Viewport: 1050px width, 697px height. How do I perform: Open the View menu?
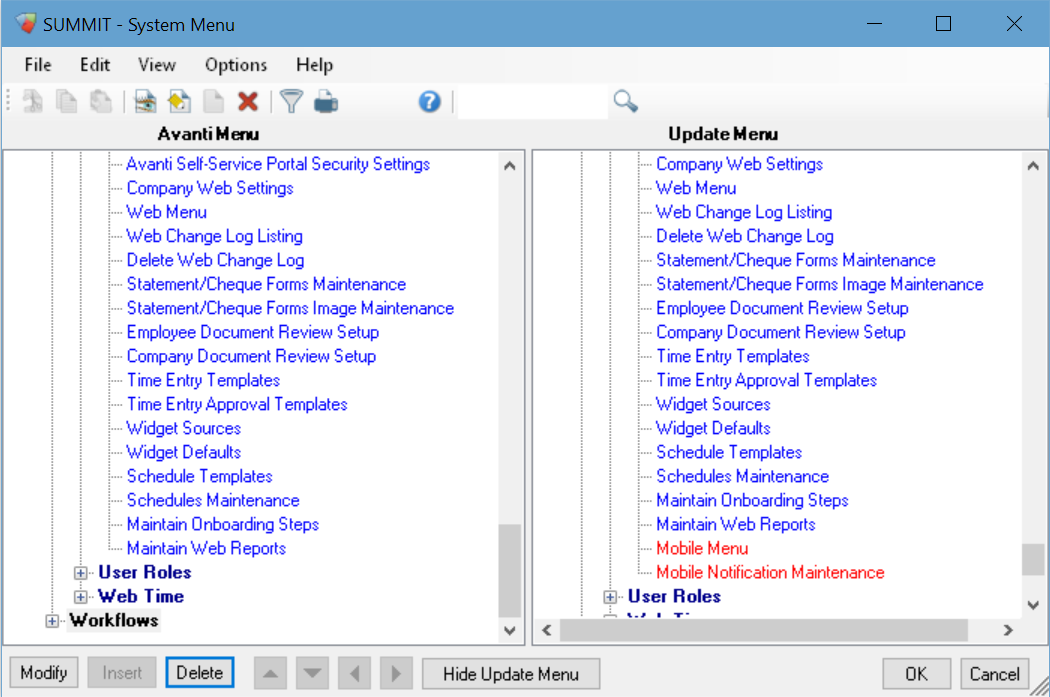[157, 65]
